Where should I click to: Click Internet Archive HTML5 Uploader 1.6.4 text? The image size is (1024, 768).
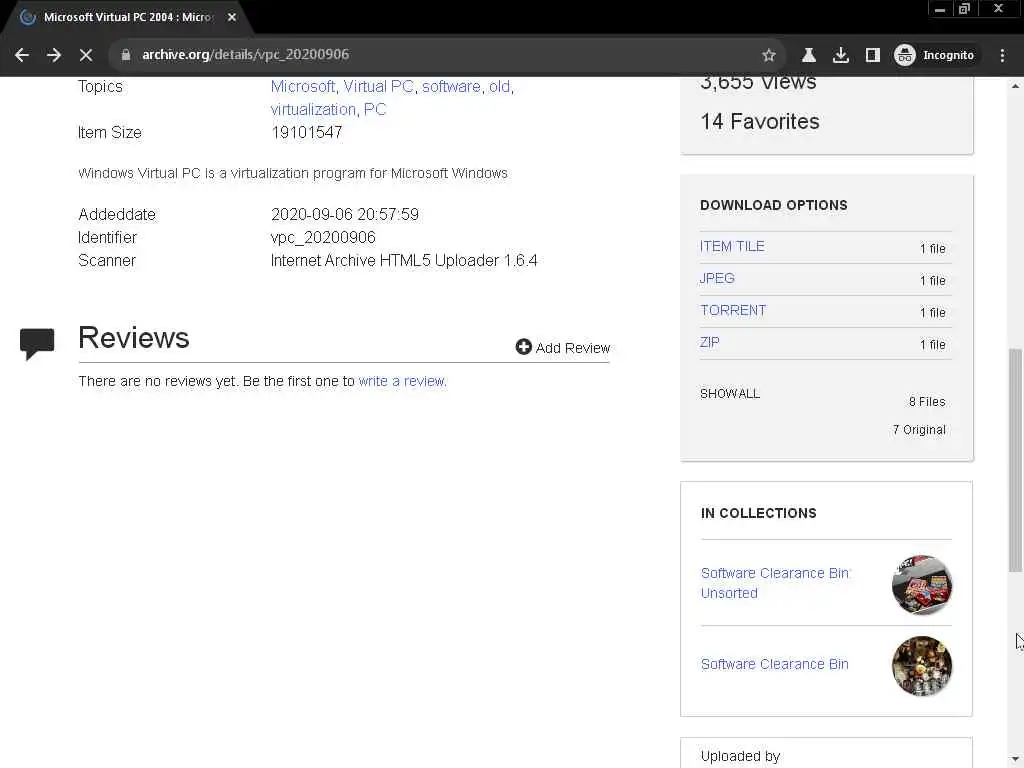tap(404, 261)
